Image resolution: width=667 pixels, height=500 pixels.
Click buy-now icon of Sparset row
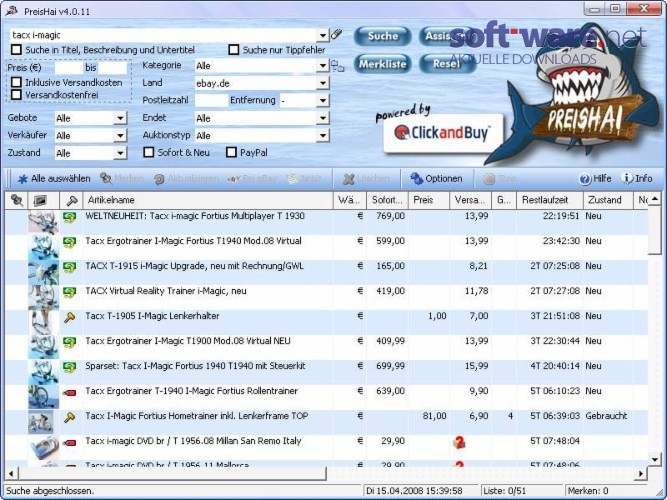pyautogui.click(x=69, y=367)
